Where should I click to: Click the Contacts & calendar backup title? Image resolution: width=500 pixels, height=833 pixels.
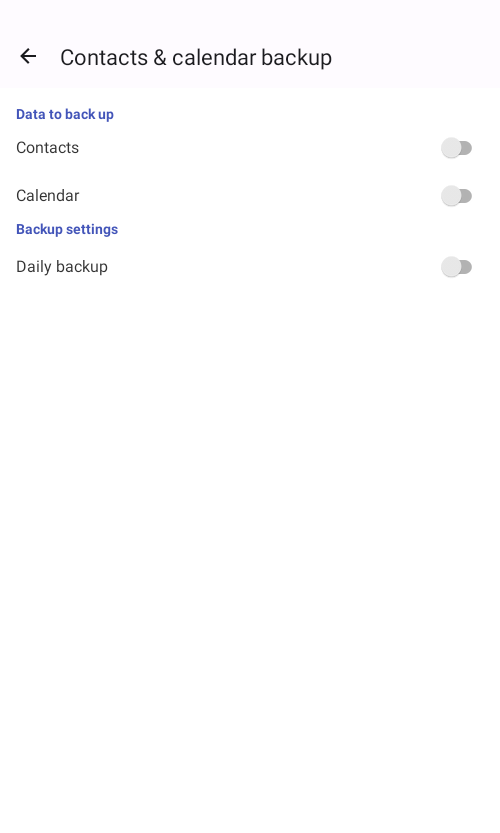click(x=196, y=57)
